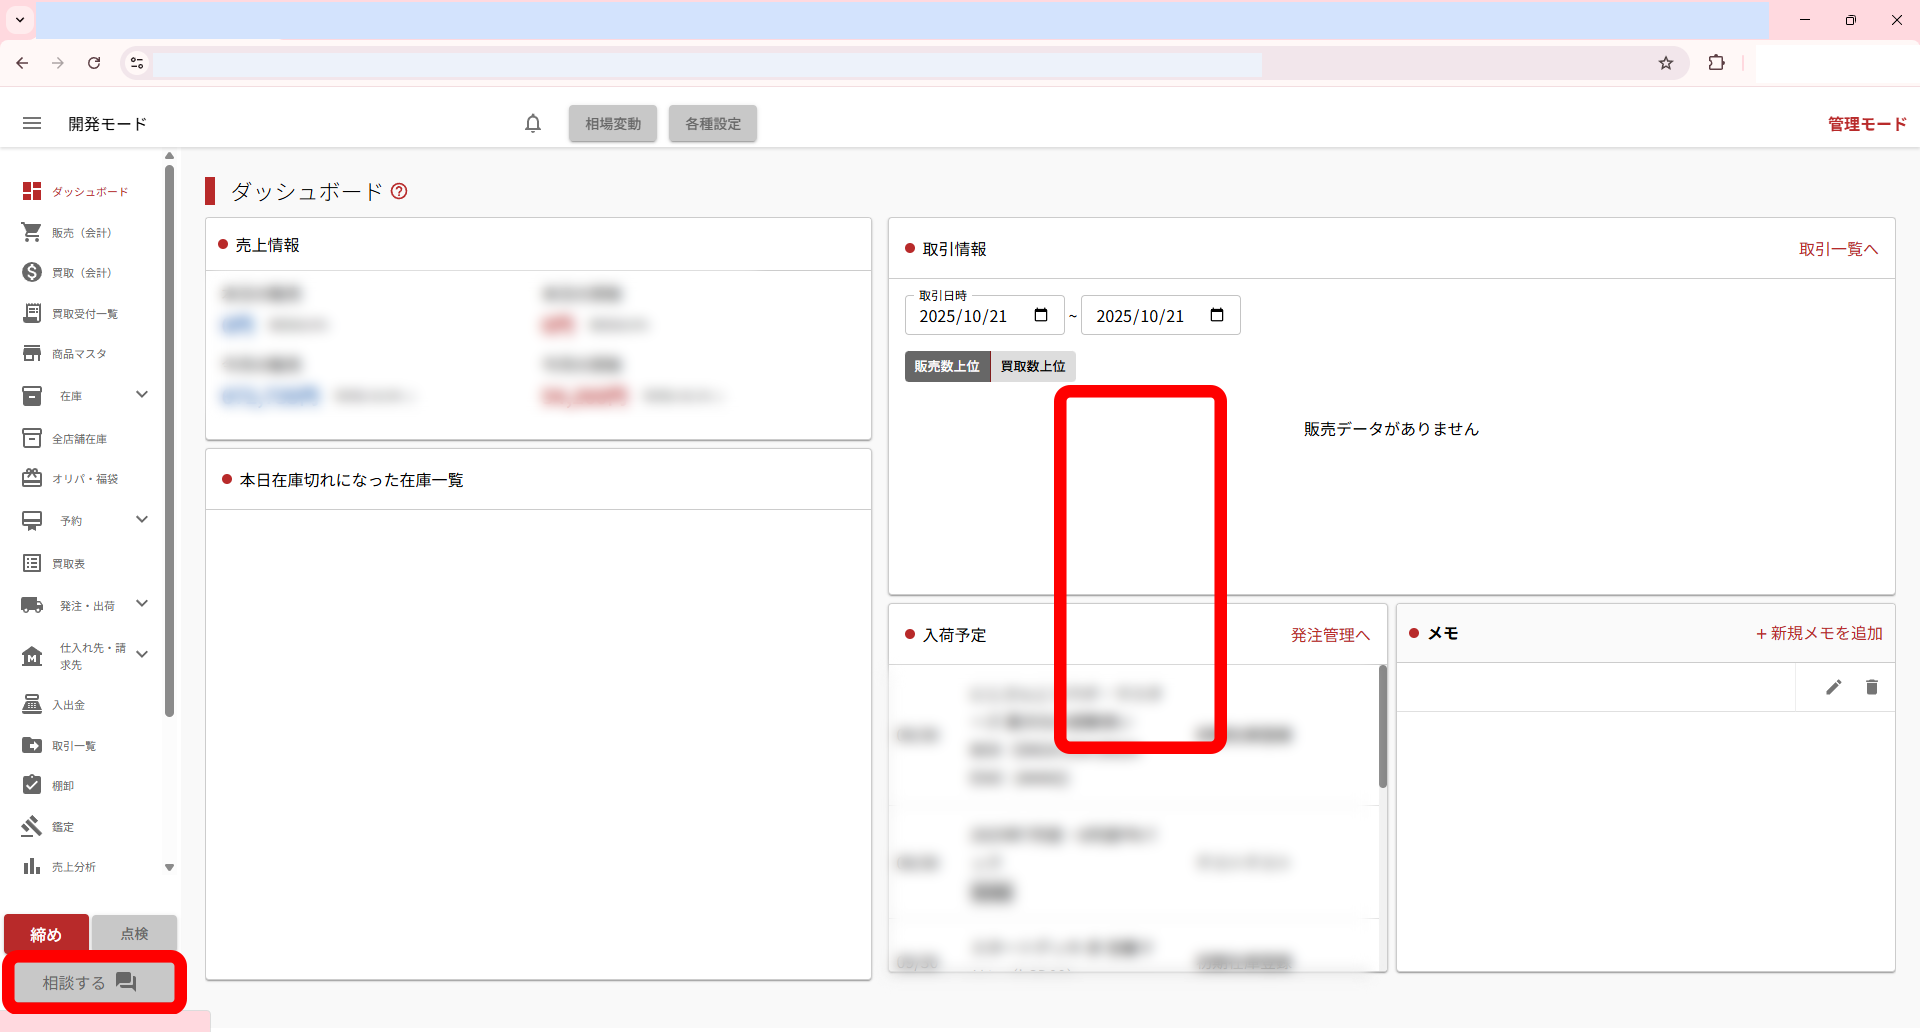Expand the 予約 sidebar submenu

coord(142,520)
